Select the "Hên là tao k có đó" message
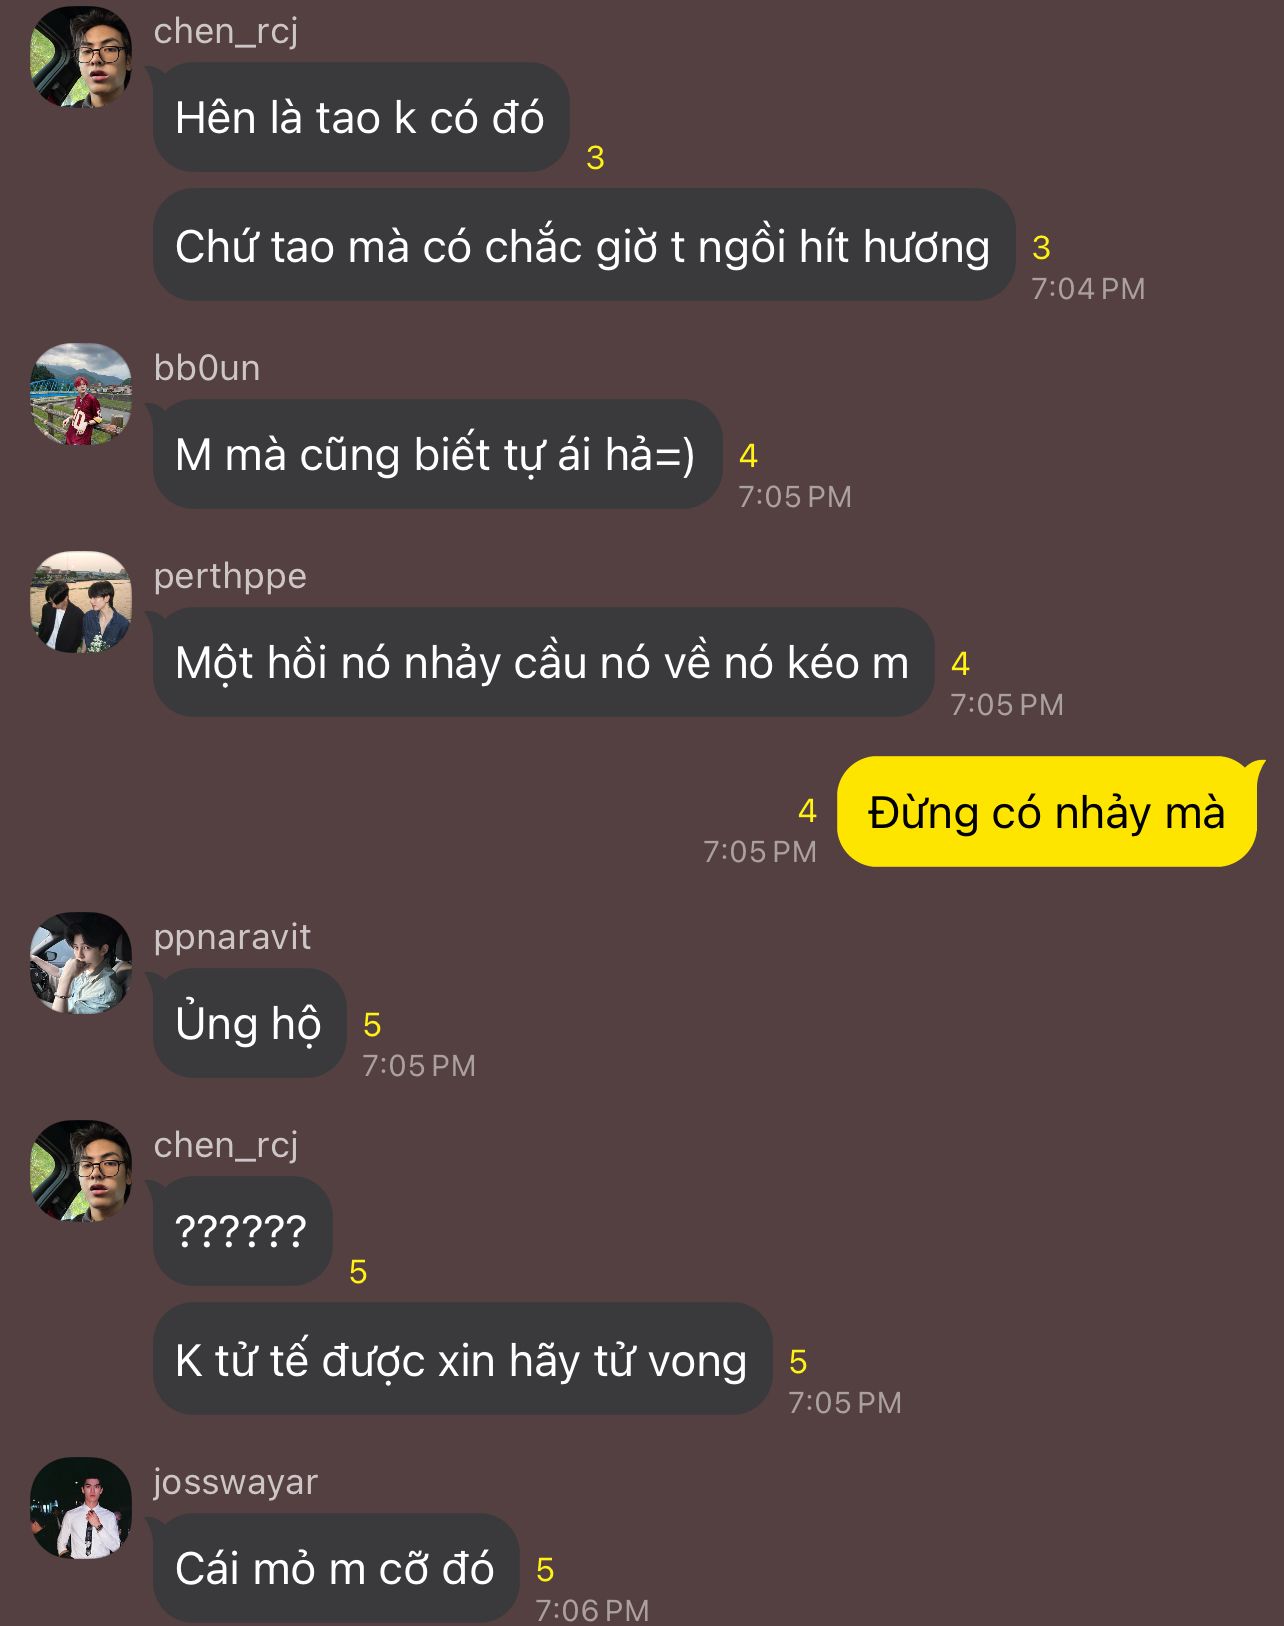This screenshot has height=1626, width=1284. 361,117
